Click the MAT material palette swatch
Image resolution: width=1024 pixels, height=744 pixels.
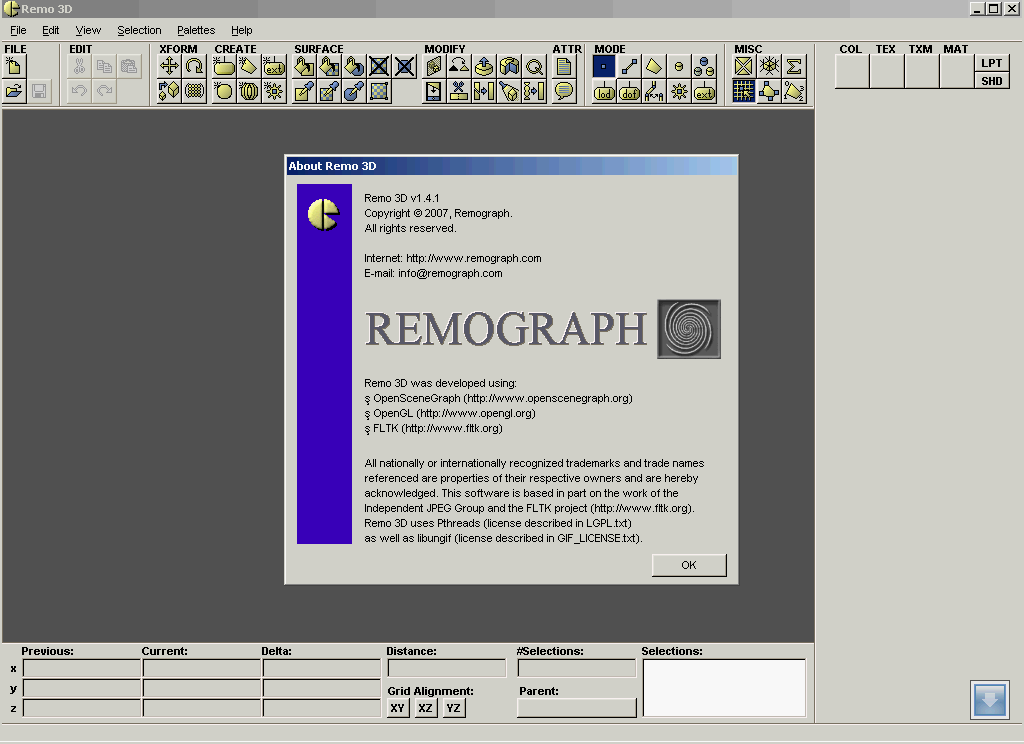tap(957, 72)
